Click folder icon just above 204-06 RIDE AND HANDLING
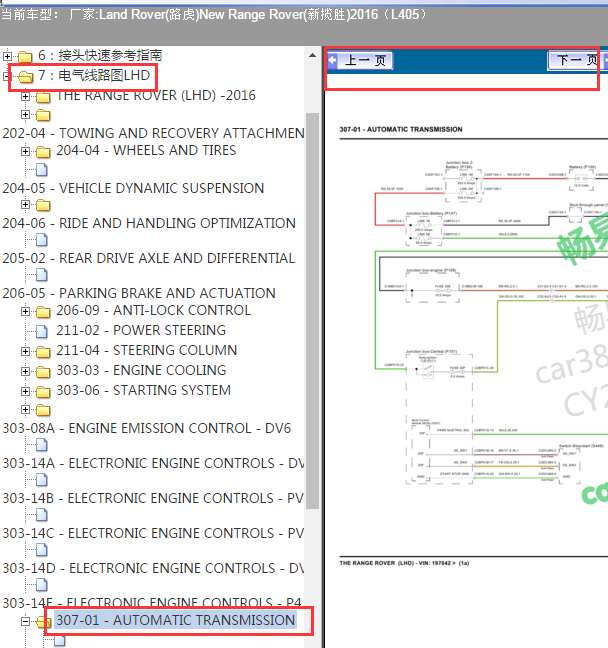608x648 pixels. [x=43, y=205]
